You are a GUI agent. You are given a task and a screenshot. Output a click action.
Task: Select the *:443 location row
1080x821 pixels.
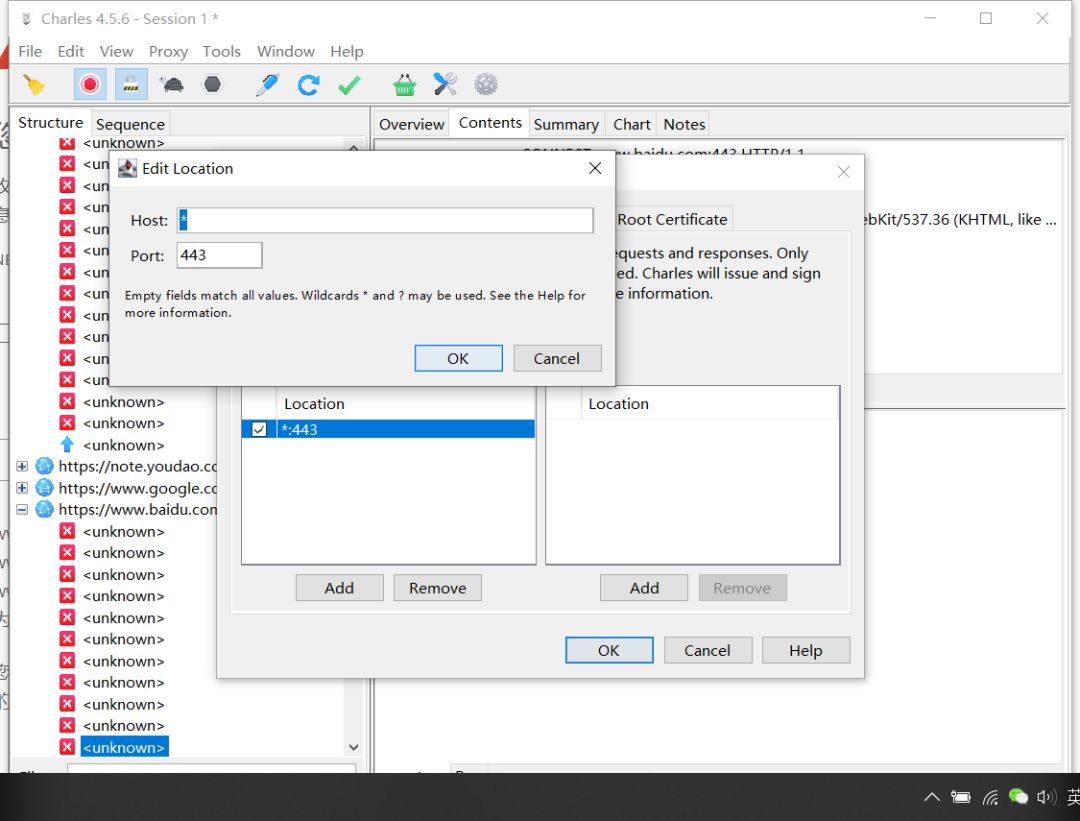click(x=388, y=429)
